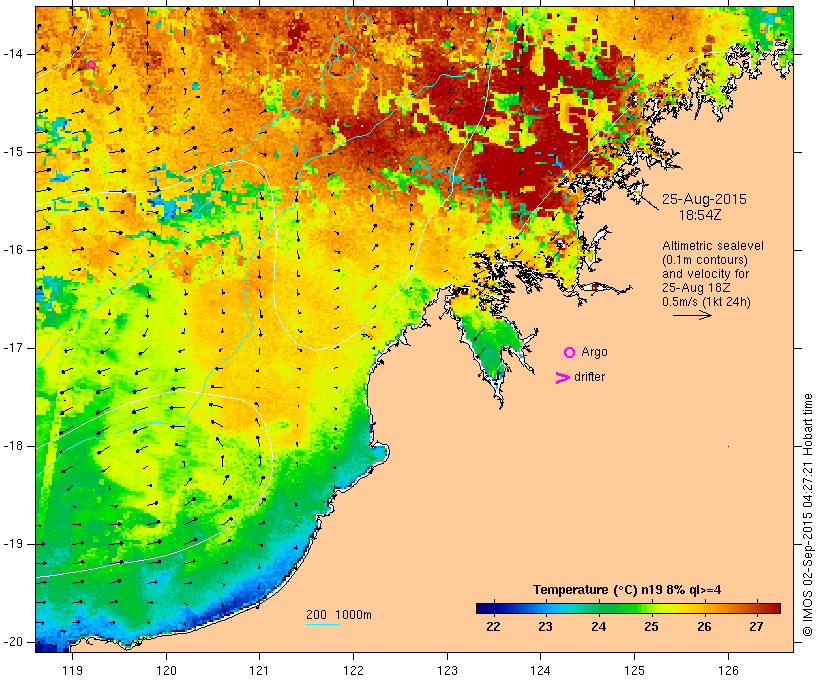Click the '0.5m/s (1kt 24h)' scale text

(x=706, y=302)
